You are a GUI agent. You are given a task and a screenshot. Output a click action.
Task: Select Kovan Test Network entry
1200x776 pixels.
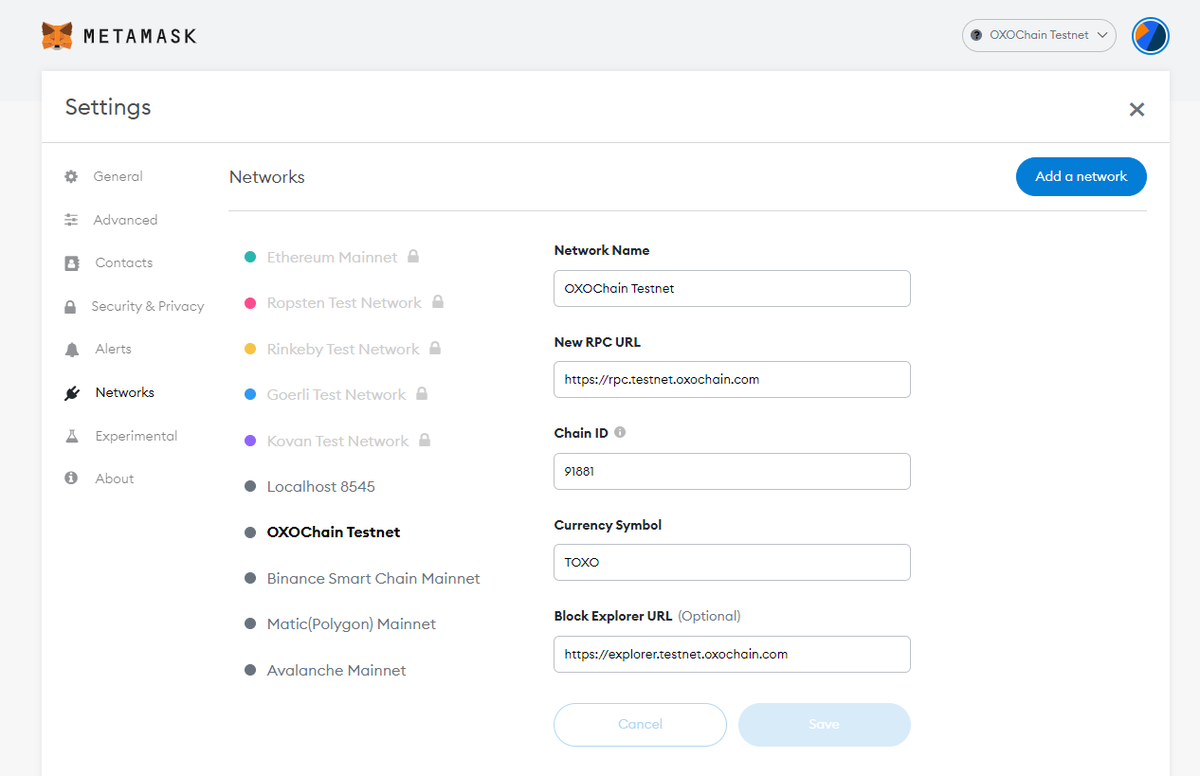pos(338,441)
